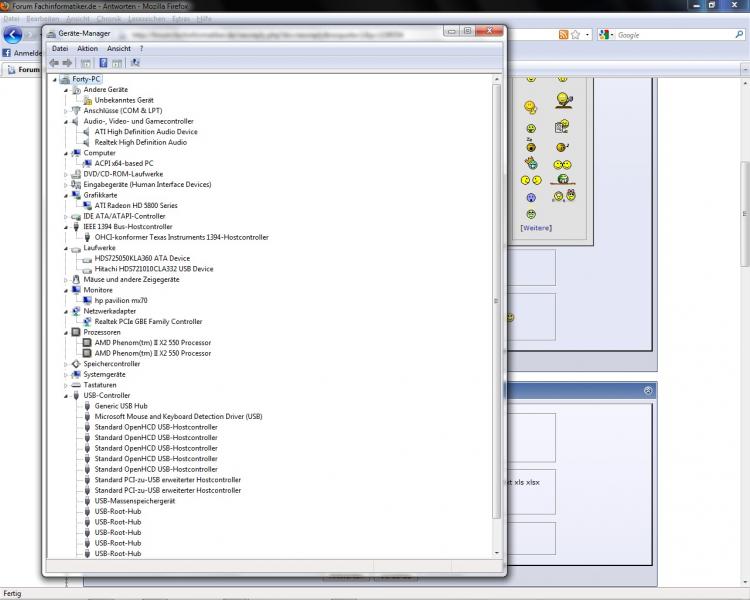Click the Back arrow in Geräte-Manager toolbar
Screen dimensions: 750x600
pyautogui.click(x=54, y=63)
